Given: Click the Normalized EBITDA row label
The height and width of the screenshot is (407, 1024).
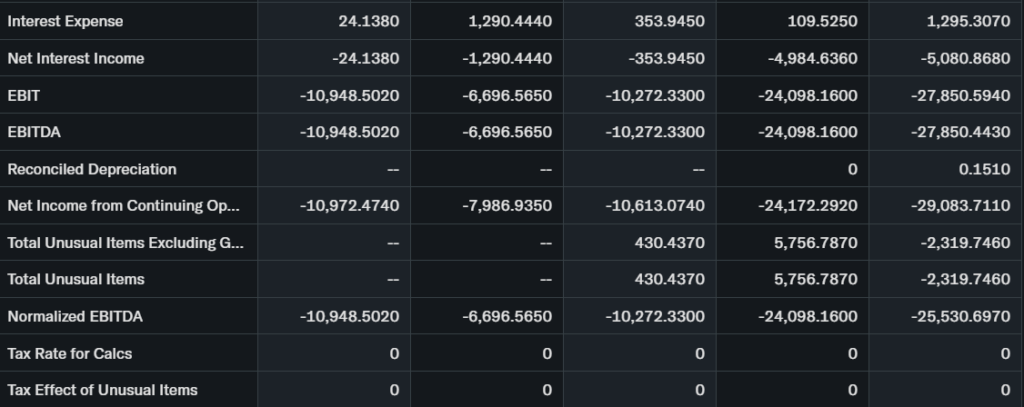Looking at the screenshot, I should 75,316.
